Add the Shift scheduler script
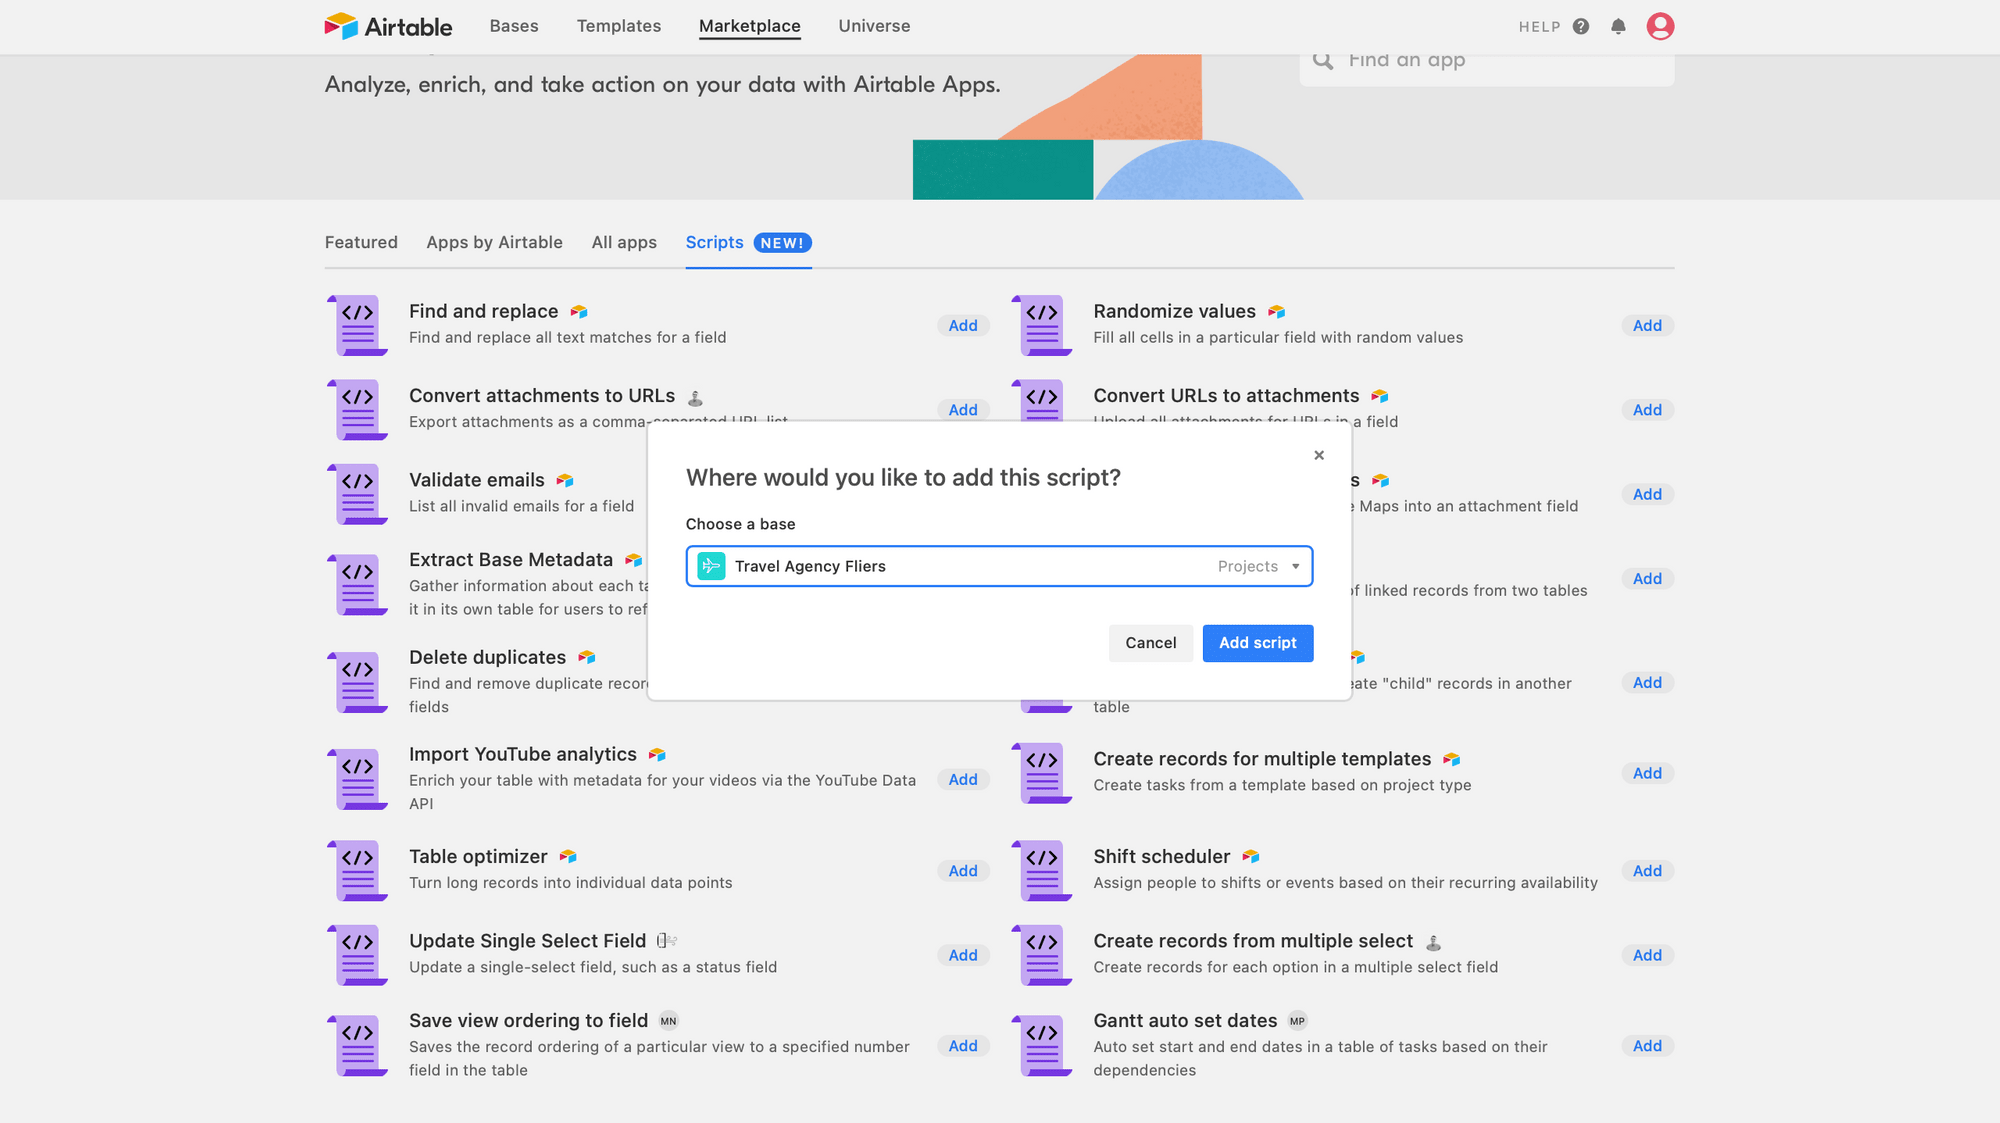2000x1123 pixels. [x=1647, y=871]
